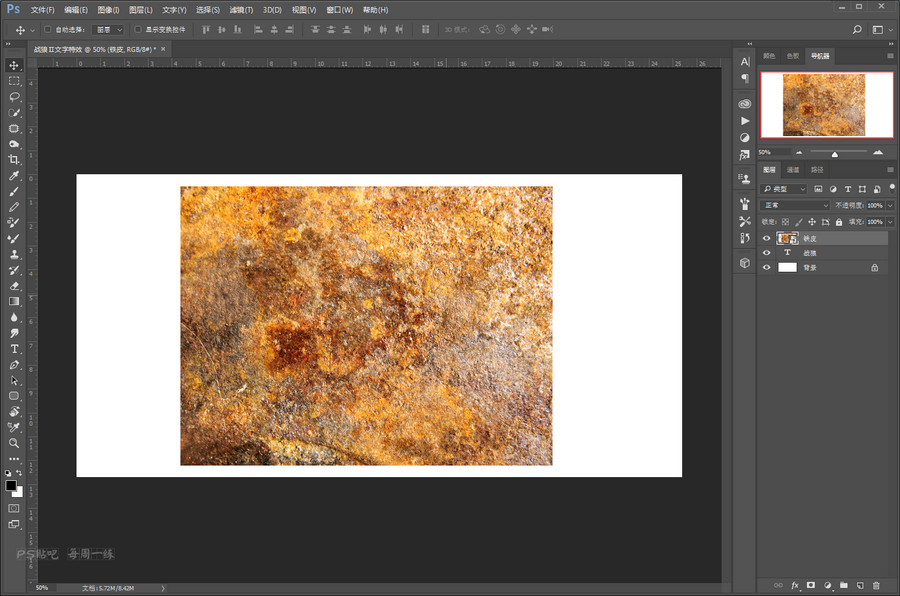Click the delete layer trash icon
Viewport: 900px width, 596px height.
pos(876,584)
